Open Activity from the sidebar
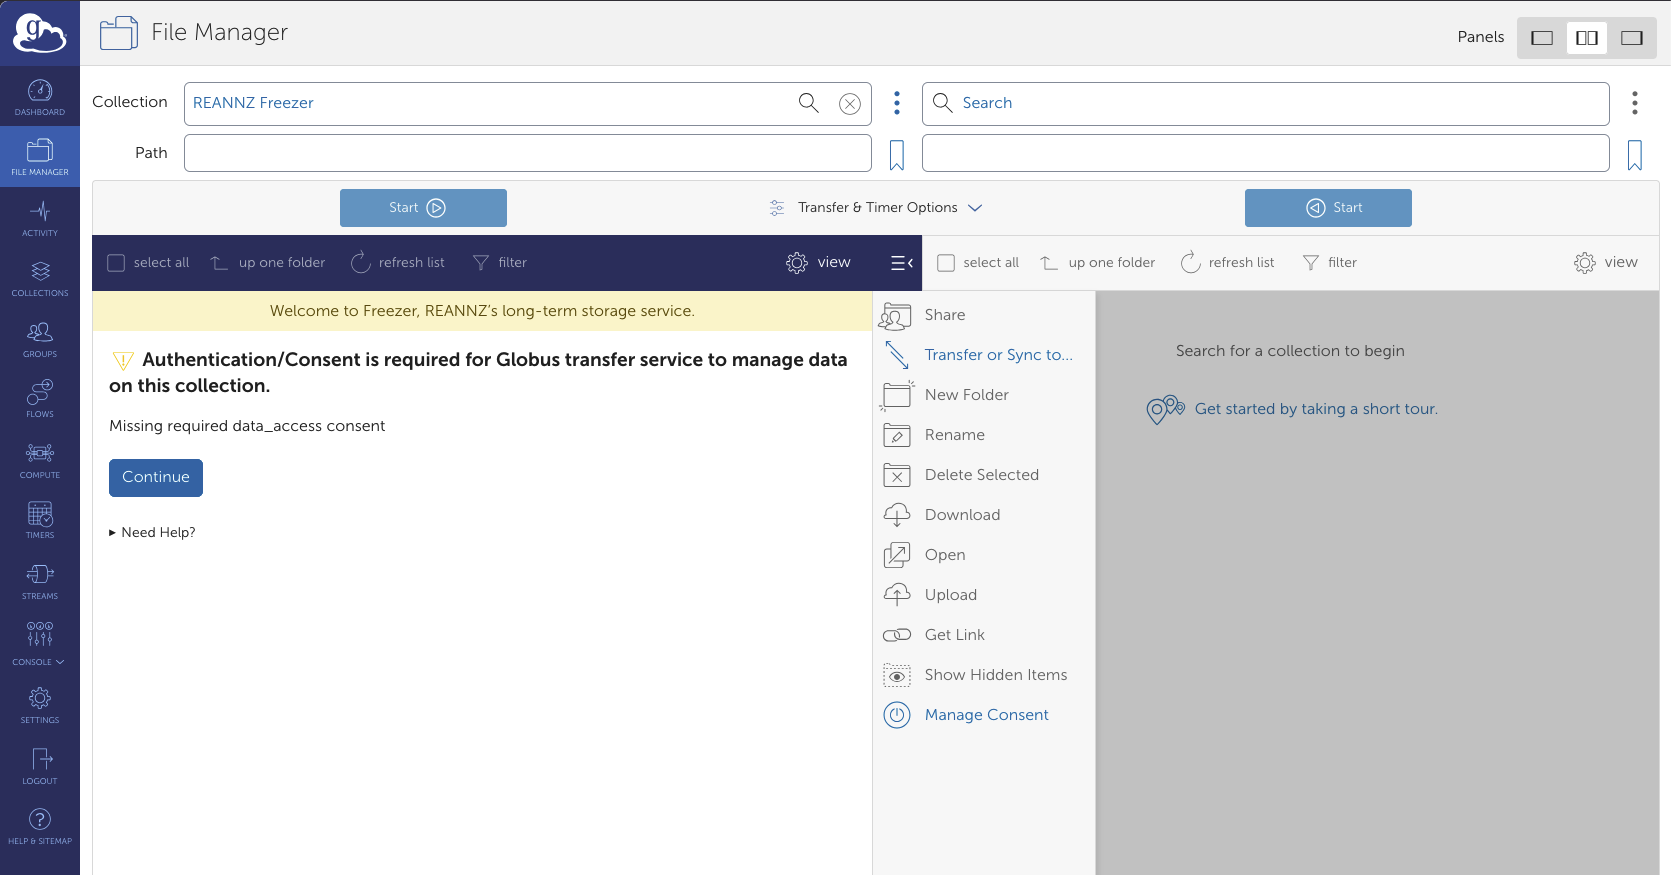1671x875 pixels. point(40,218)
